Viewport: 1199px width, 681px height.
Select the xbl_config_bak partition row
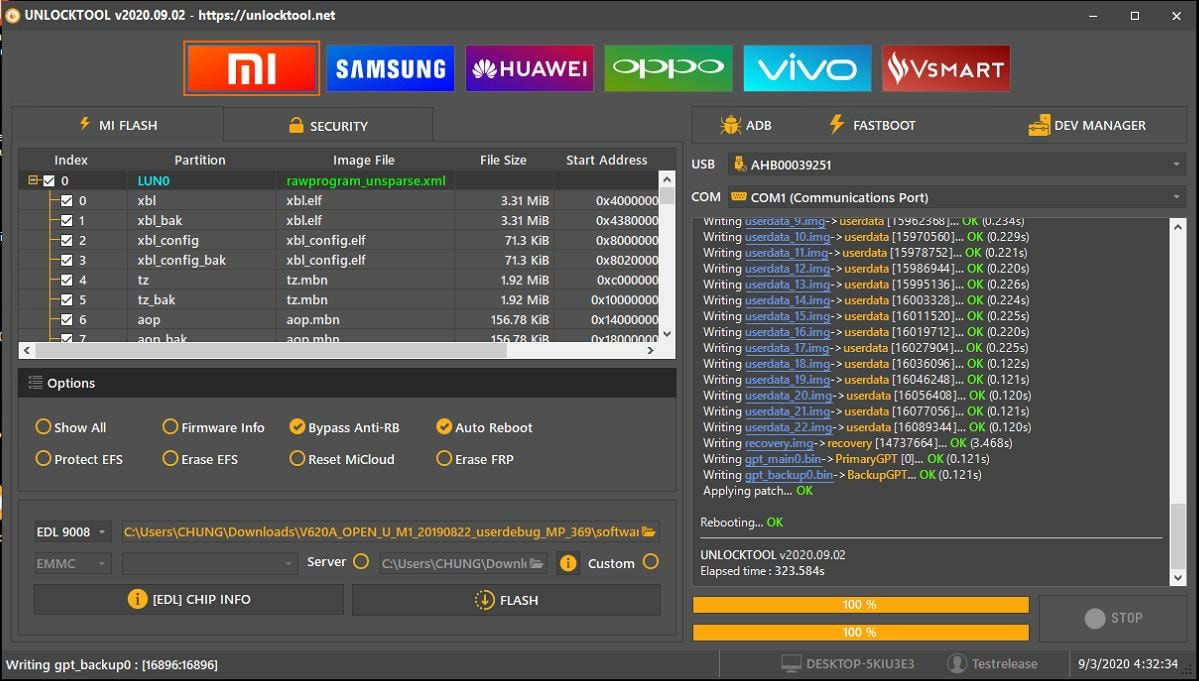(338, 261)
